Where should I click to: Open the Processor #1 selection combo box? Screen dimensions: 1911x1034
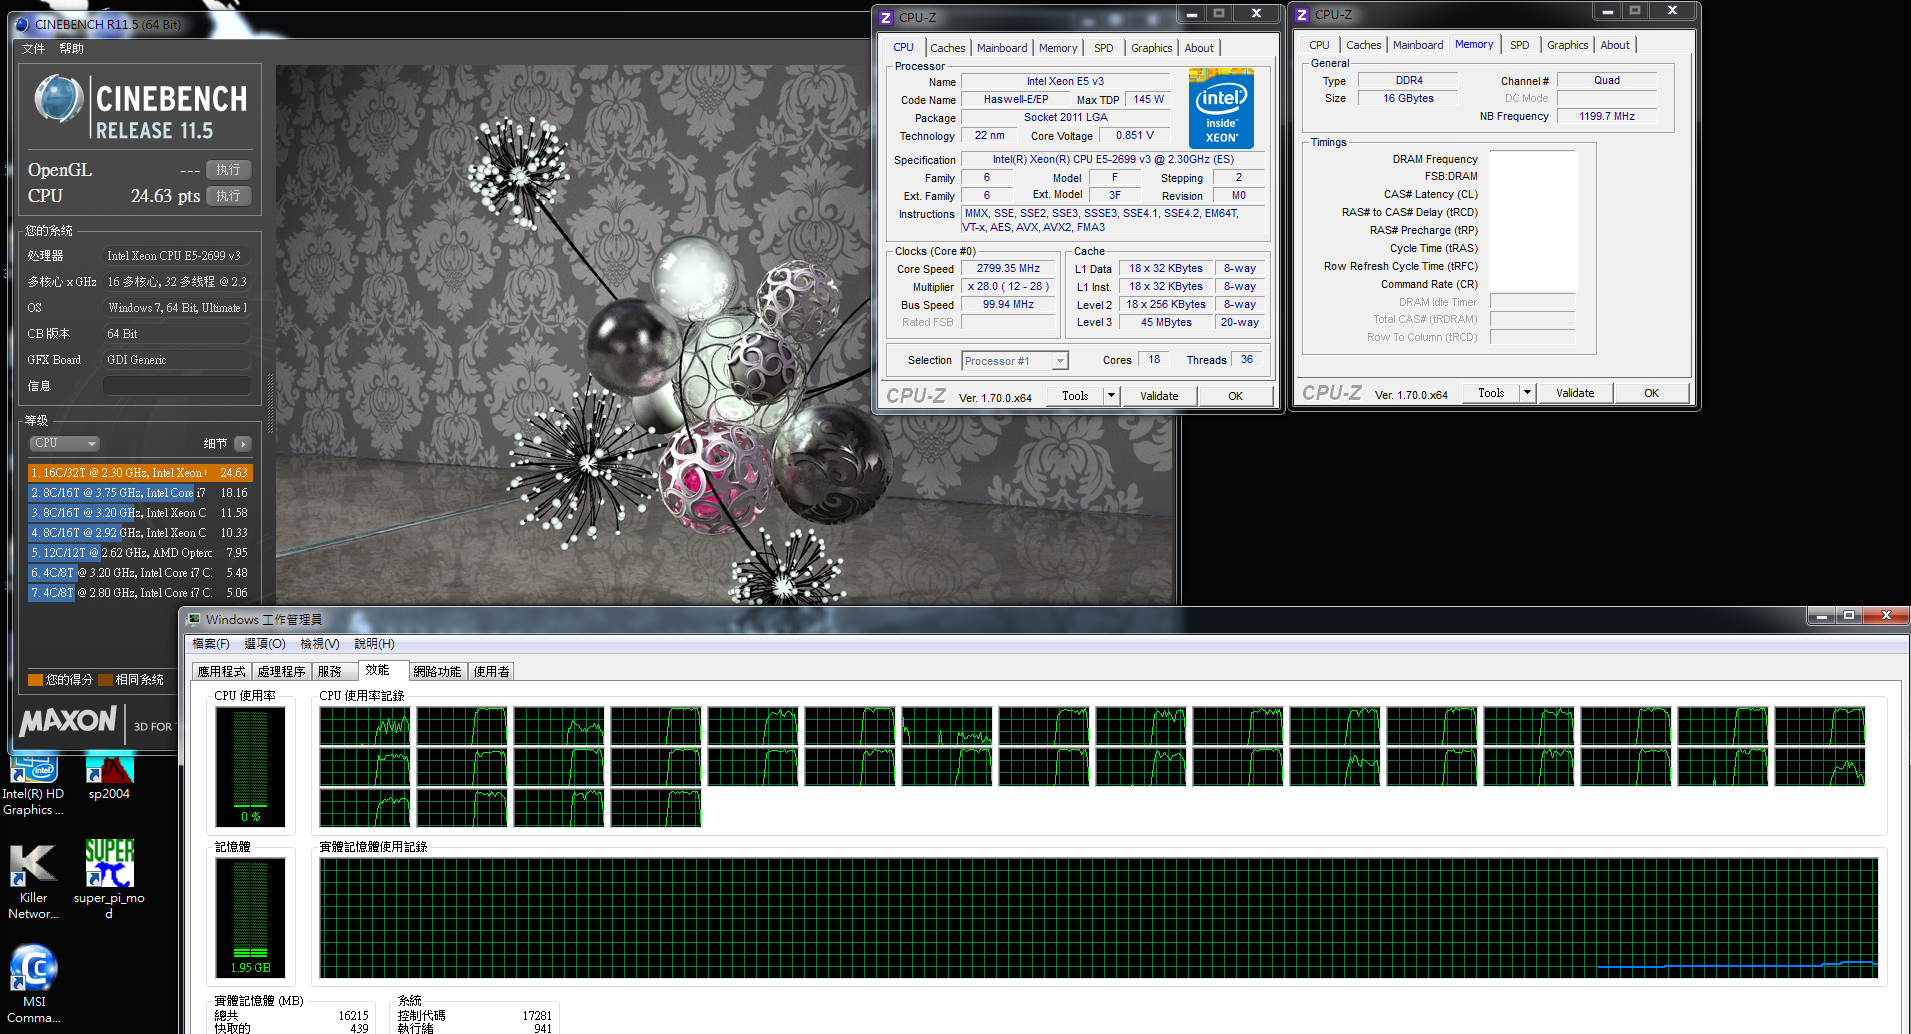click(x=1015, y=361)
